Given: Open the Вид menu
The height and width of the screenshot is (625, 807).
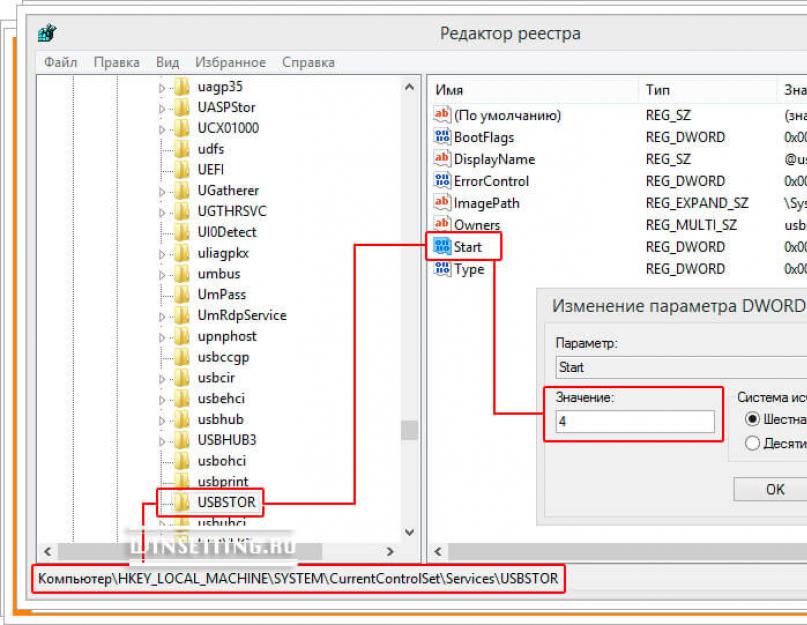Looking at the screenshot, I should coord(167,62).
